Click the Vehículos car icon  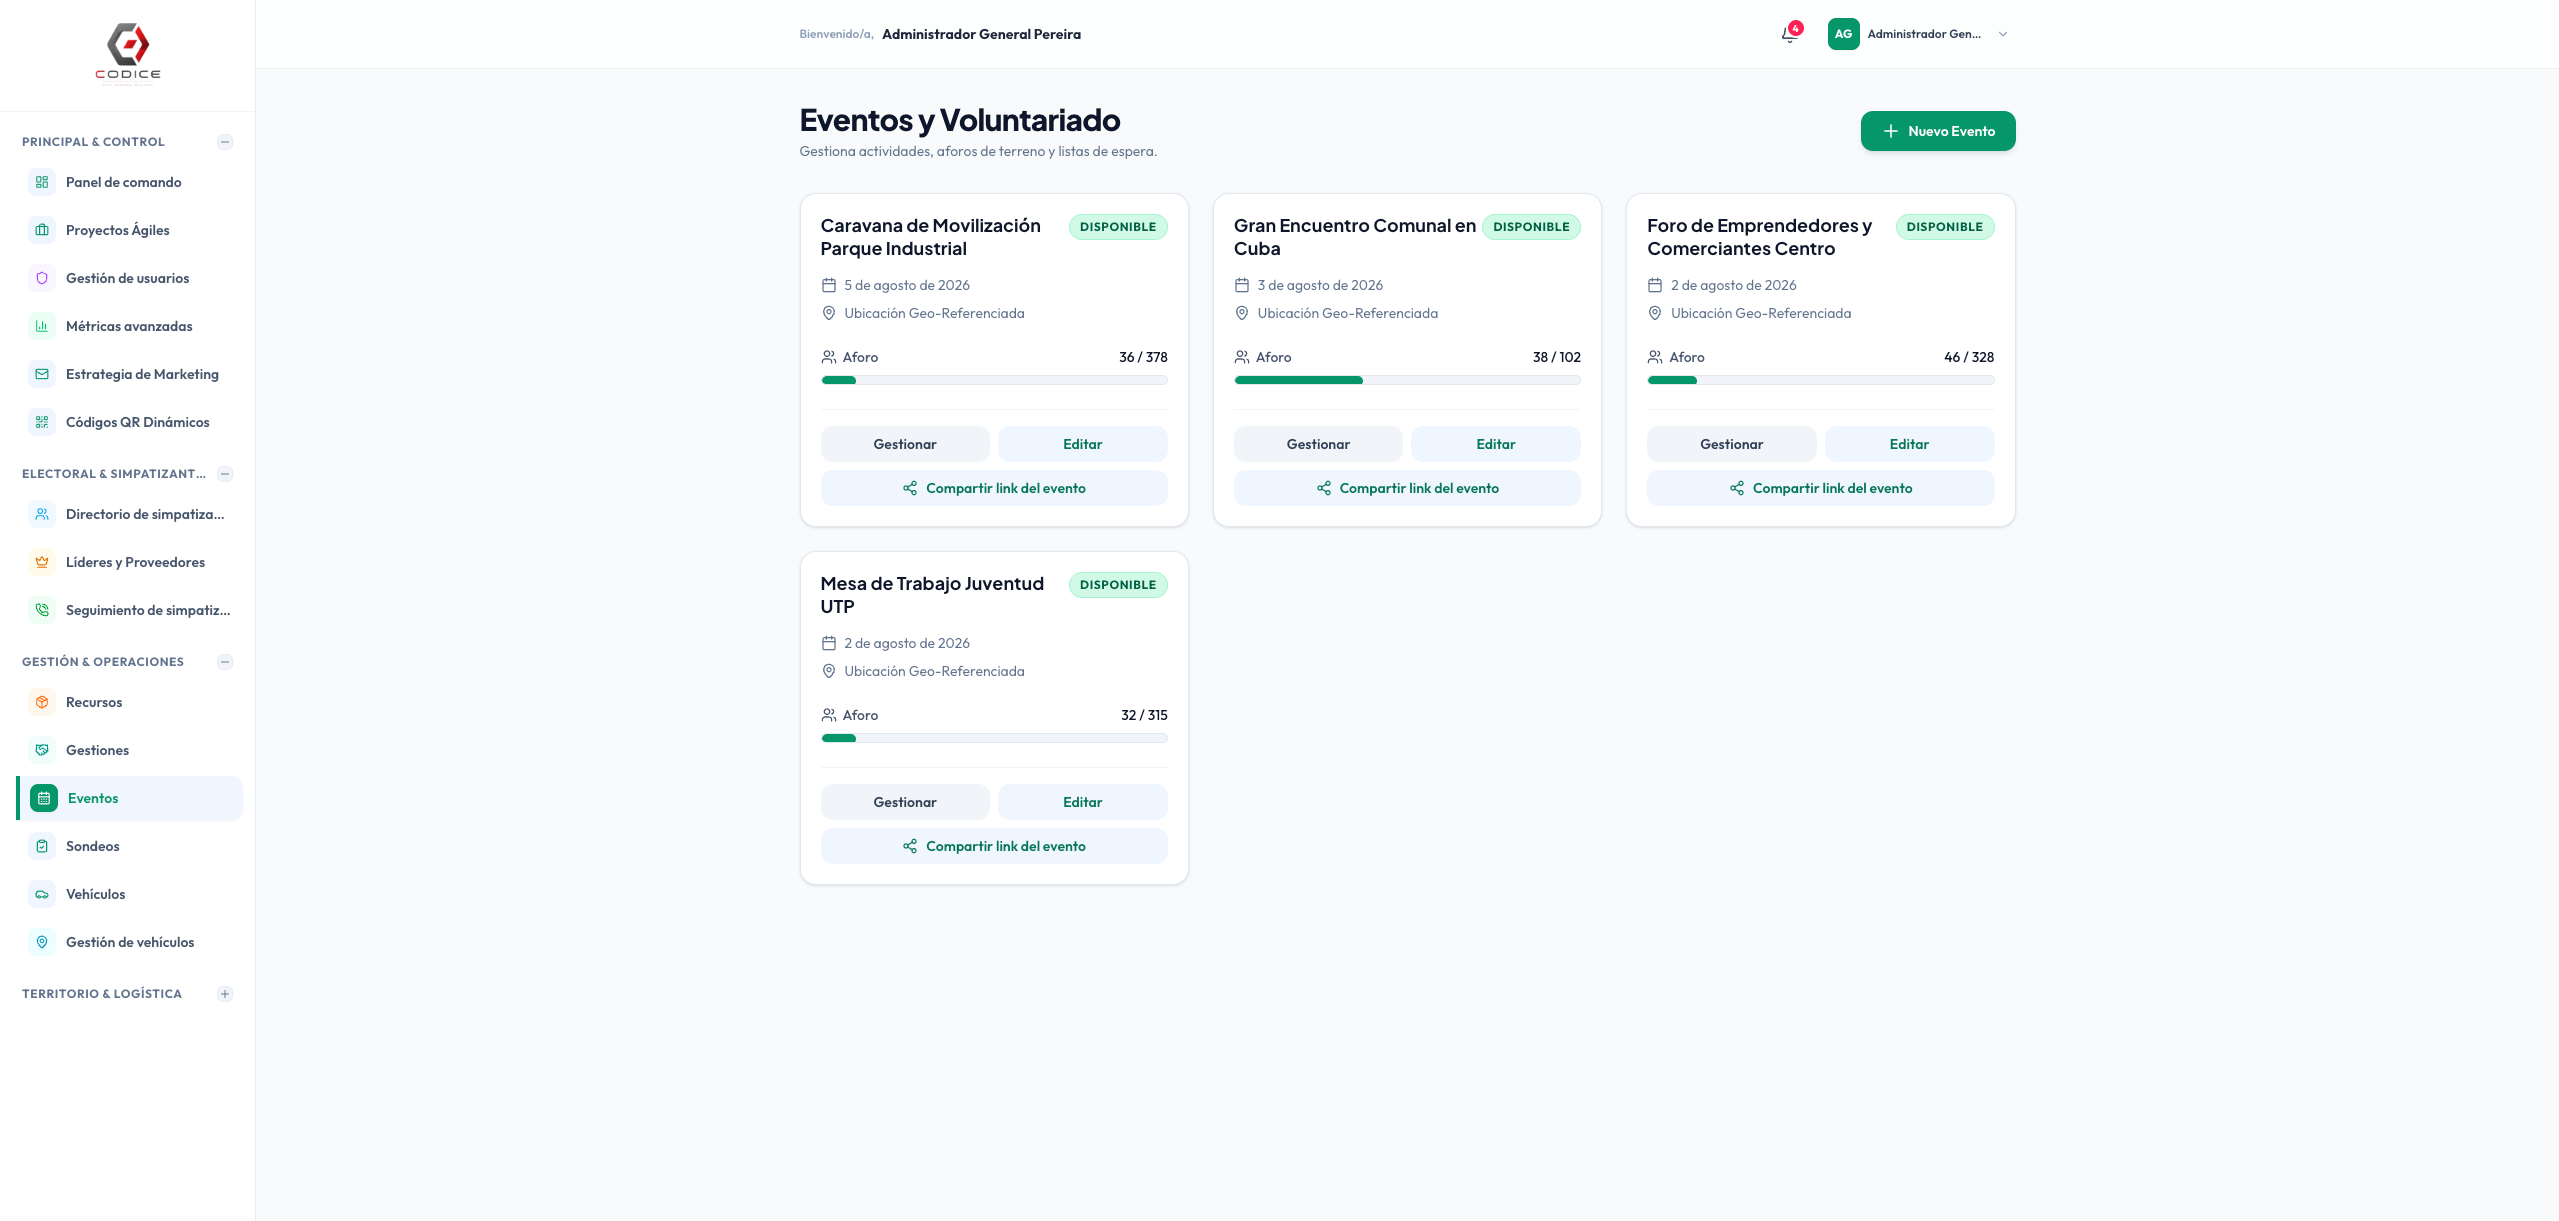42,894
